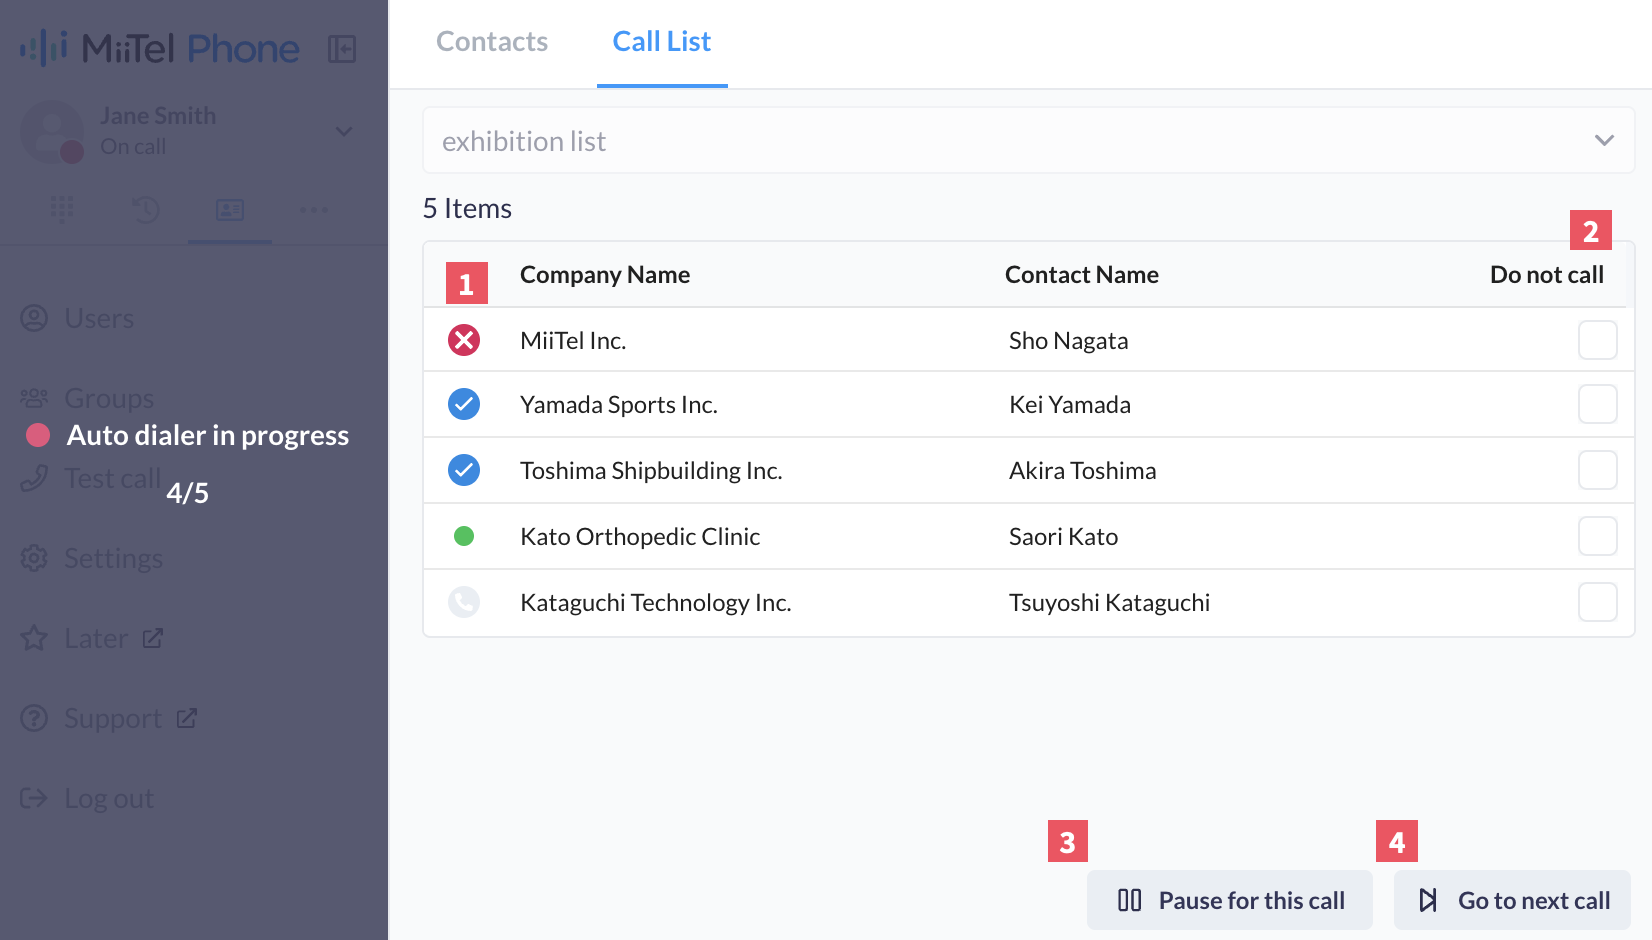Click the red auto dialer recording dot
Image resolution: width=1652 pixels, height=940 pixels.
point(38,435)
